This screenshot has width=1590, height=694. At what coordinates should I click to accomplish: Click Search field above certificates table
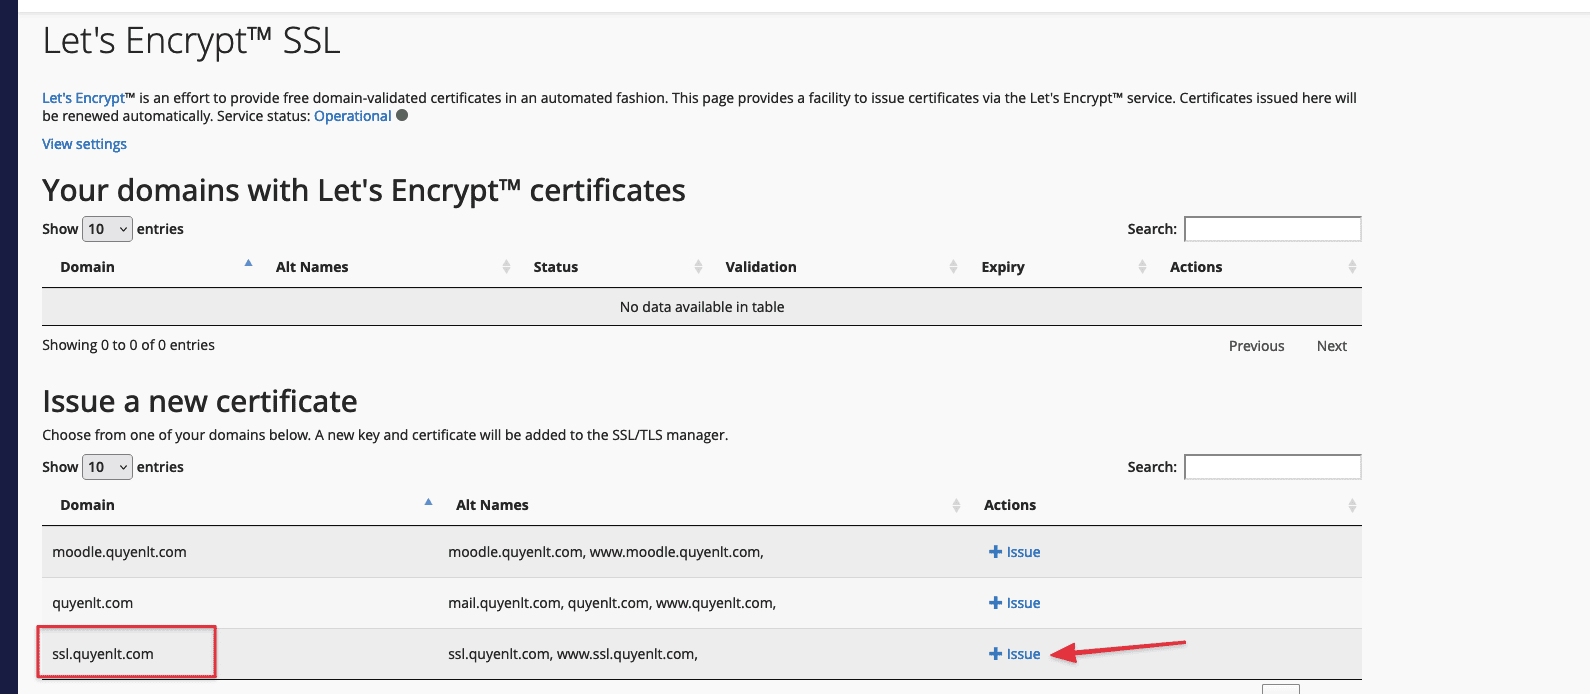tap(1272, 229)
